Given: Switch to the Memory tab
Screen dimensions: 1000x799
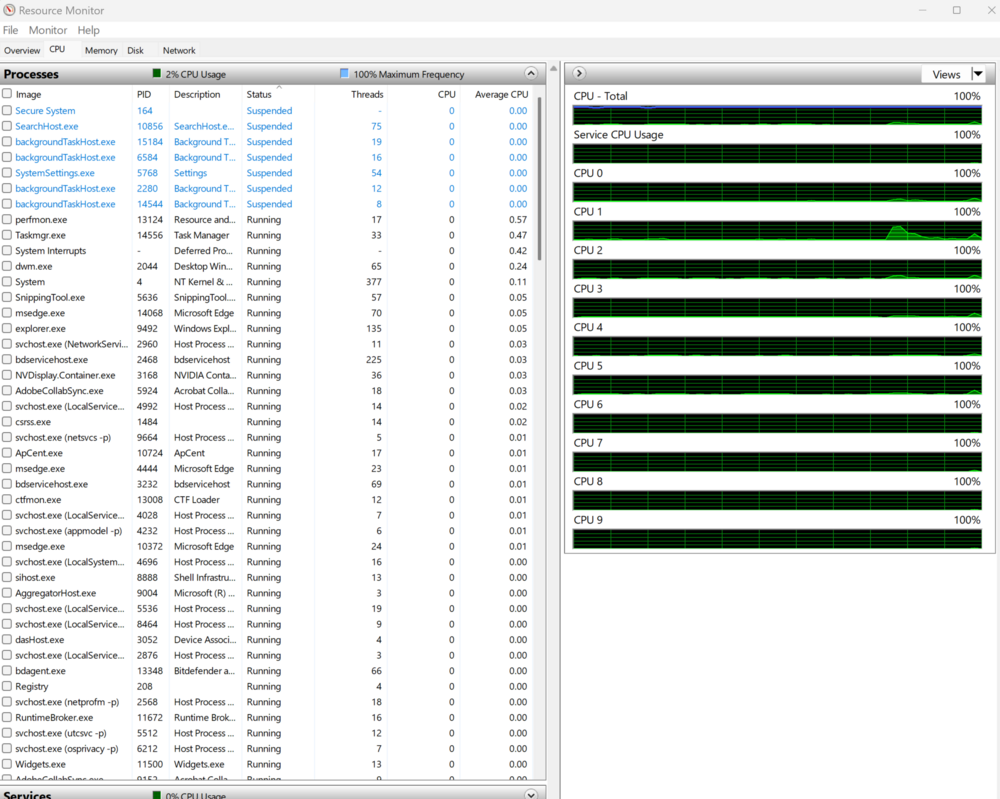Looking at the screenshot, I should point(101,50).
